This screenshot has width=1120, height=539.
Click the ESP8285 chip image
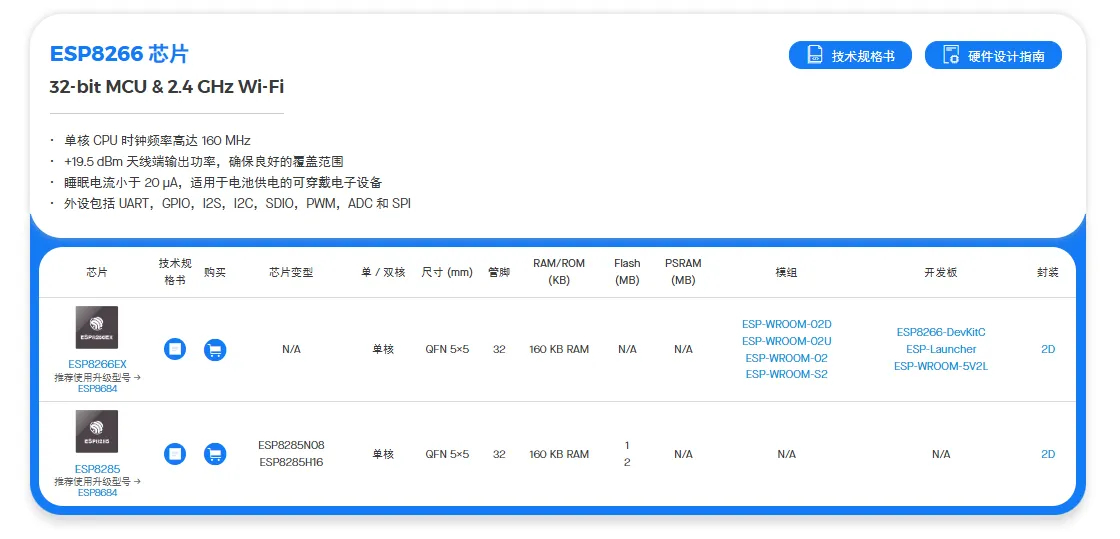pos(97,432)
